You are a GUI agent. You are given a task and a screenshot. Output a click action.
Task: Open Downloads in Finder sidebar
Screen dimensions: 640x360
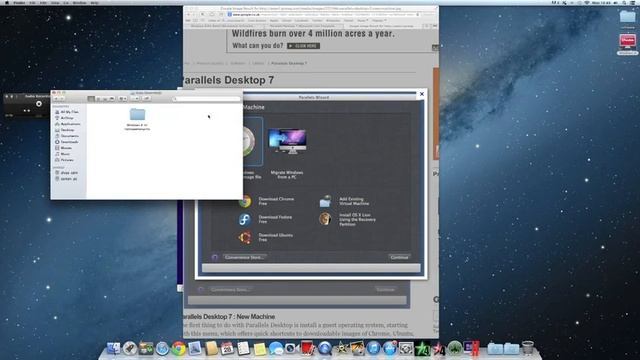(x=67, y=142)
